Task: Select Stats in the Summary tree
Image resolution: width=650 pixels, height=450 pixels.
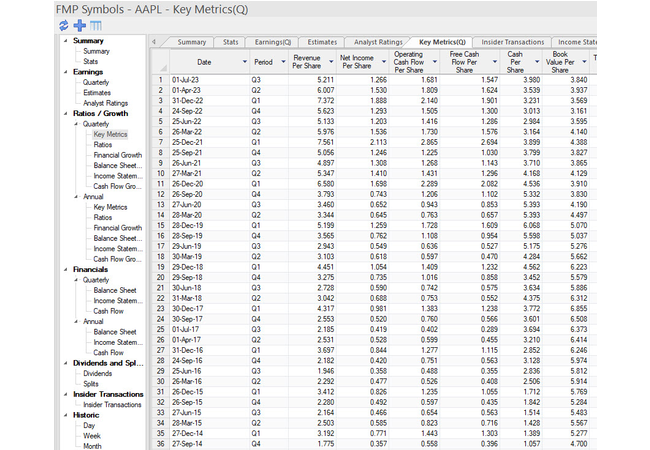Action: (90, 61)
